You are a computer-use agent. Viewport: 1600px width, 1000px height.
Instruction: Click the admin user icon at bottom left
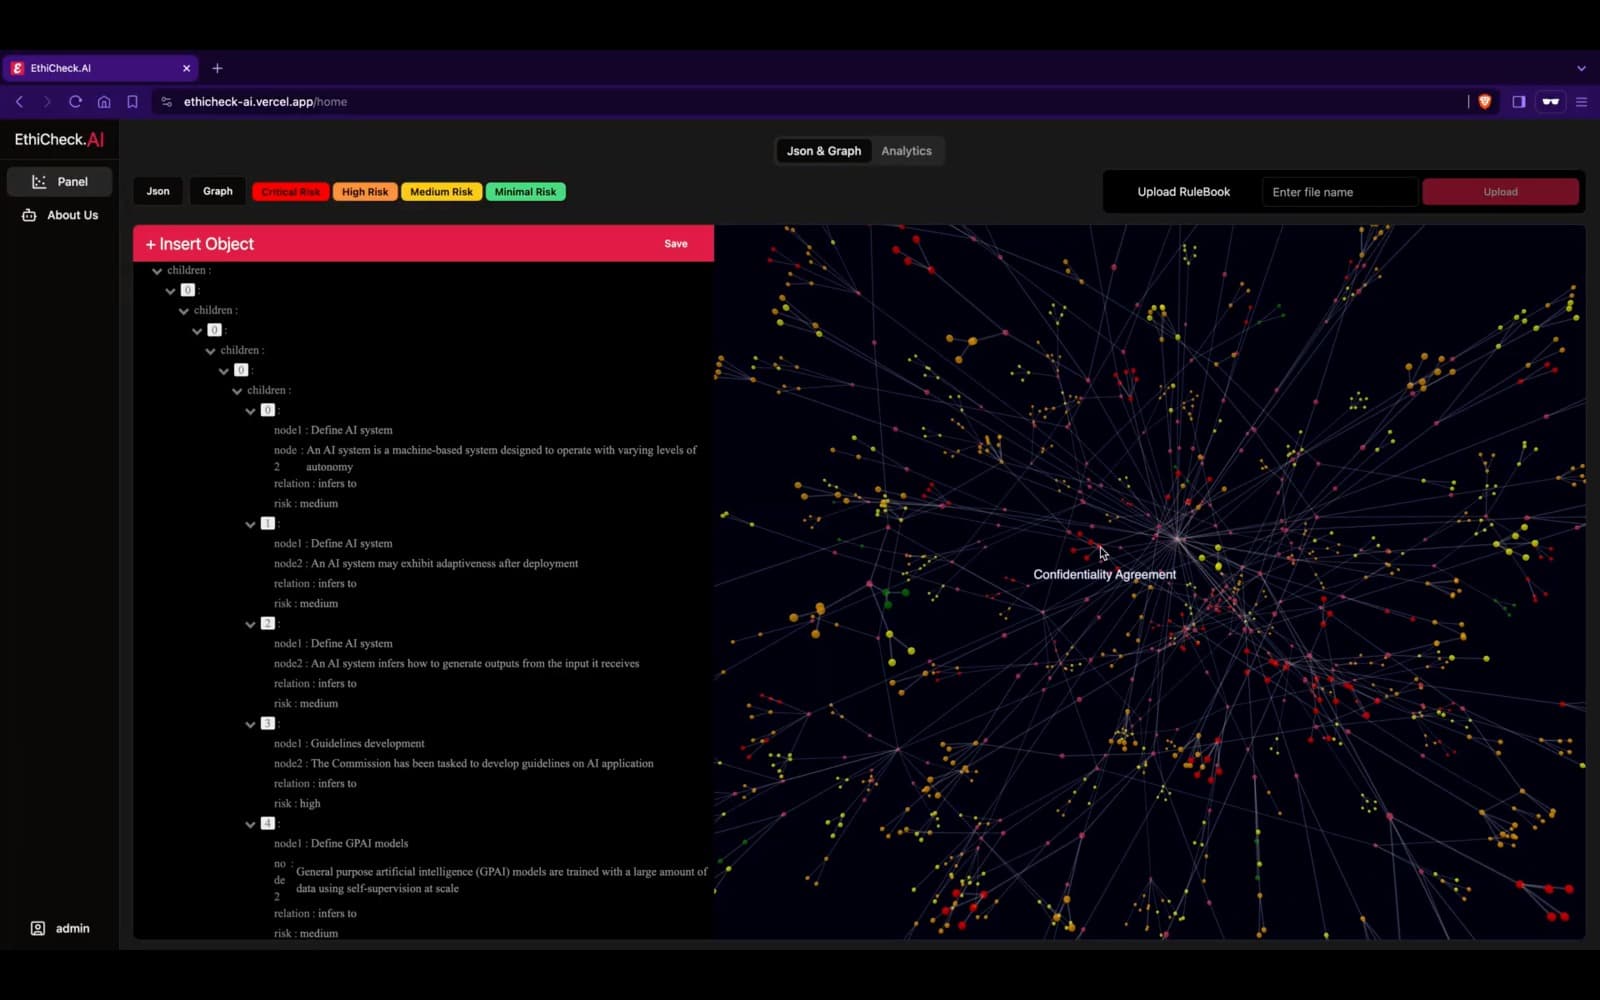(38, 928)
